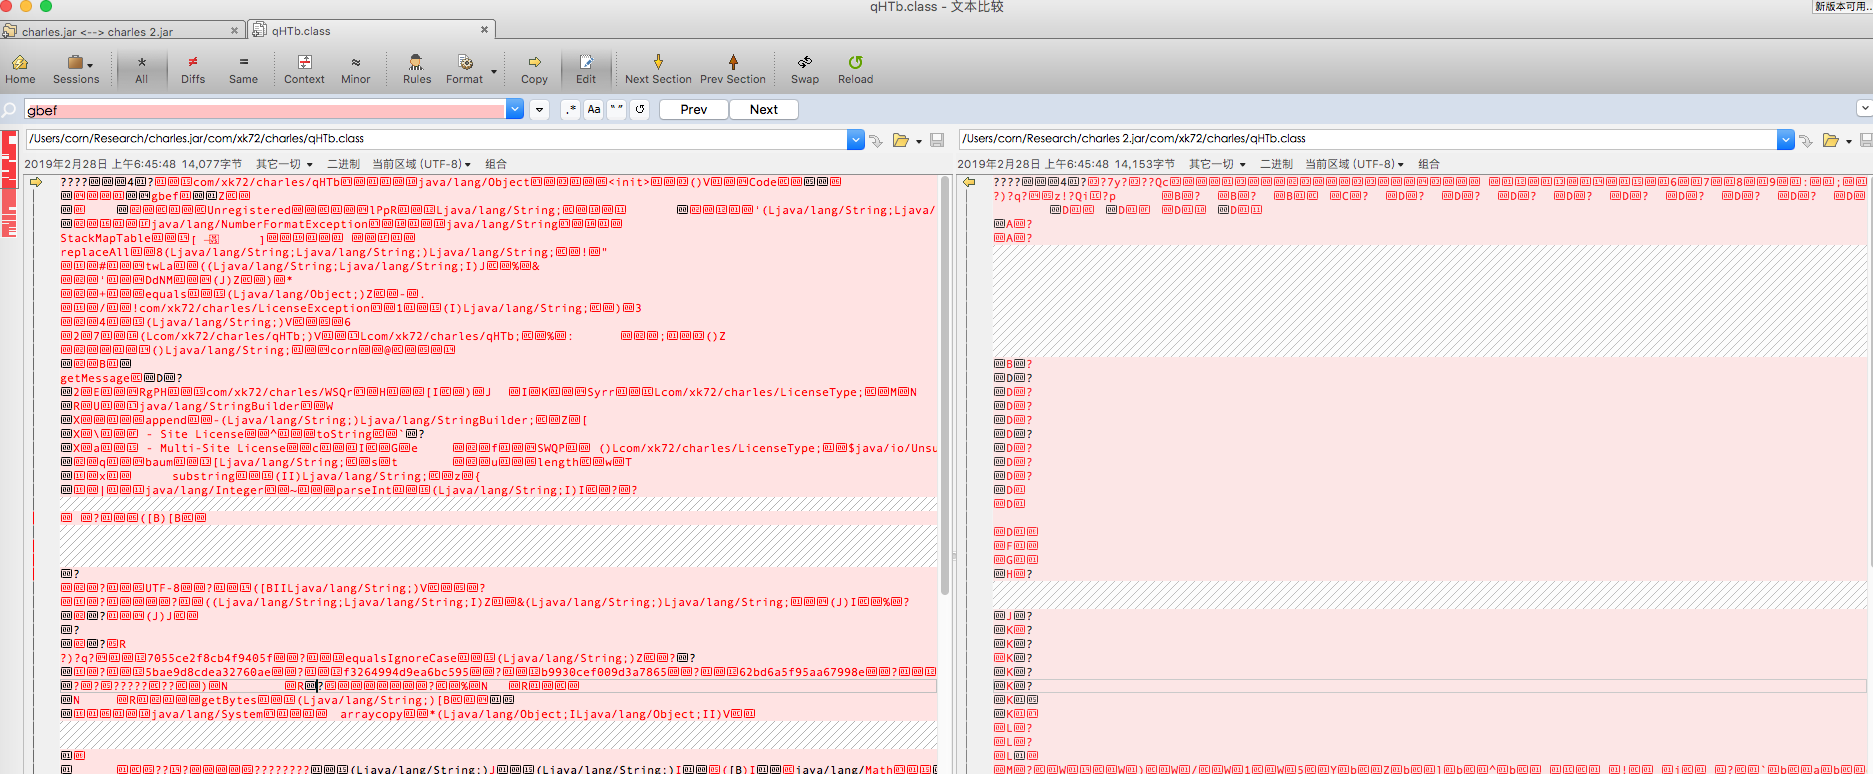Open the left 其它一切 file type dropdown
Image resolution: width=1873 pixels, height=774 pixels.
pyautogui.click(x=284, y=164)
